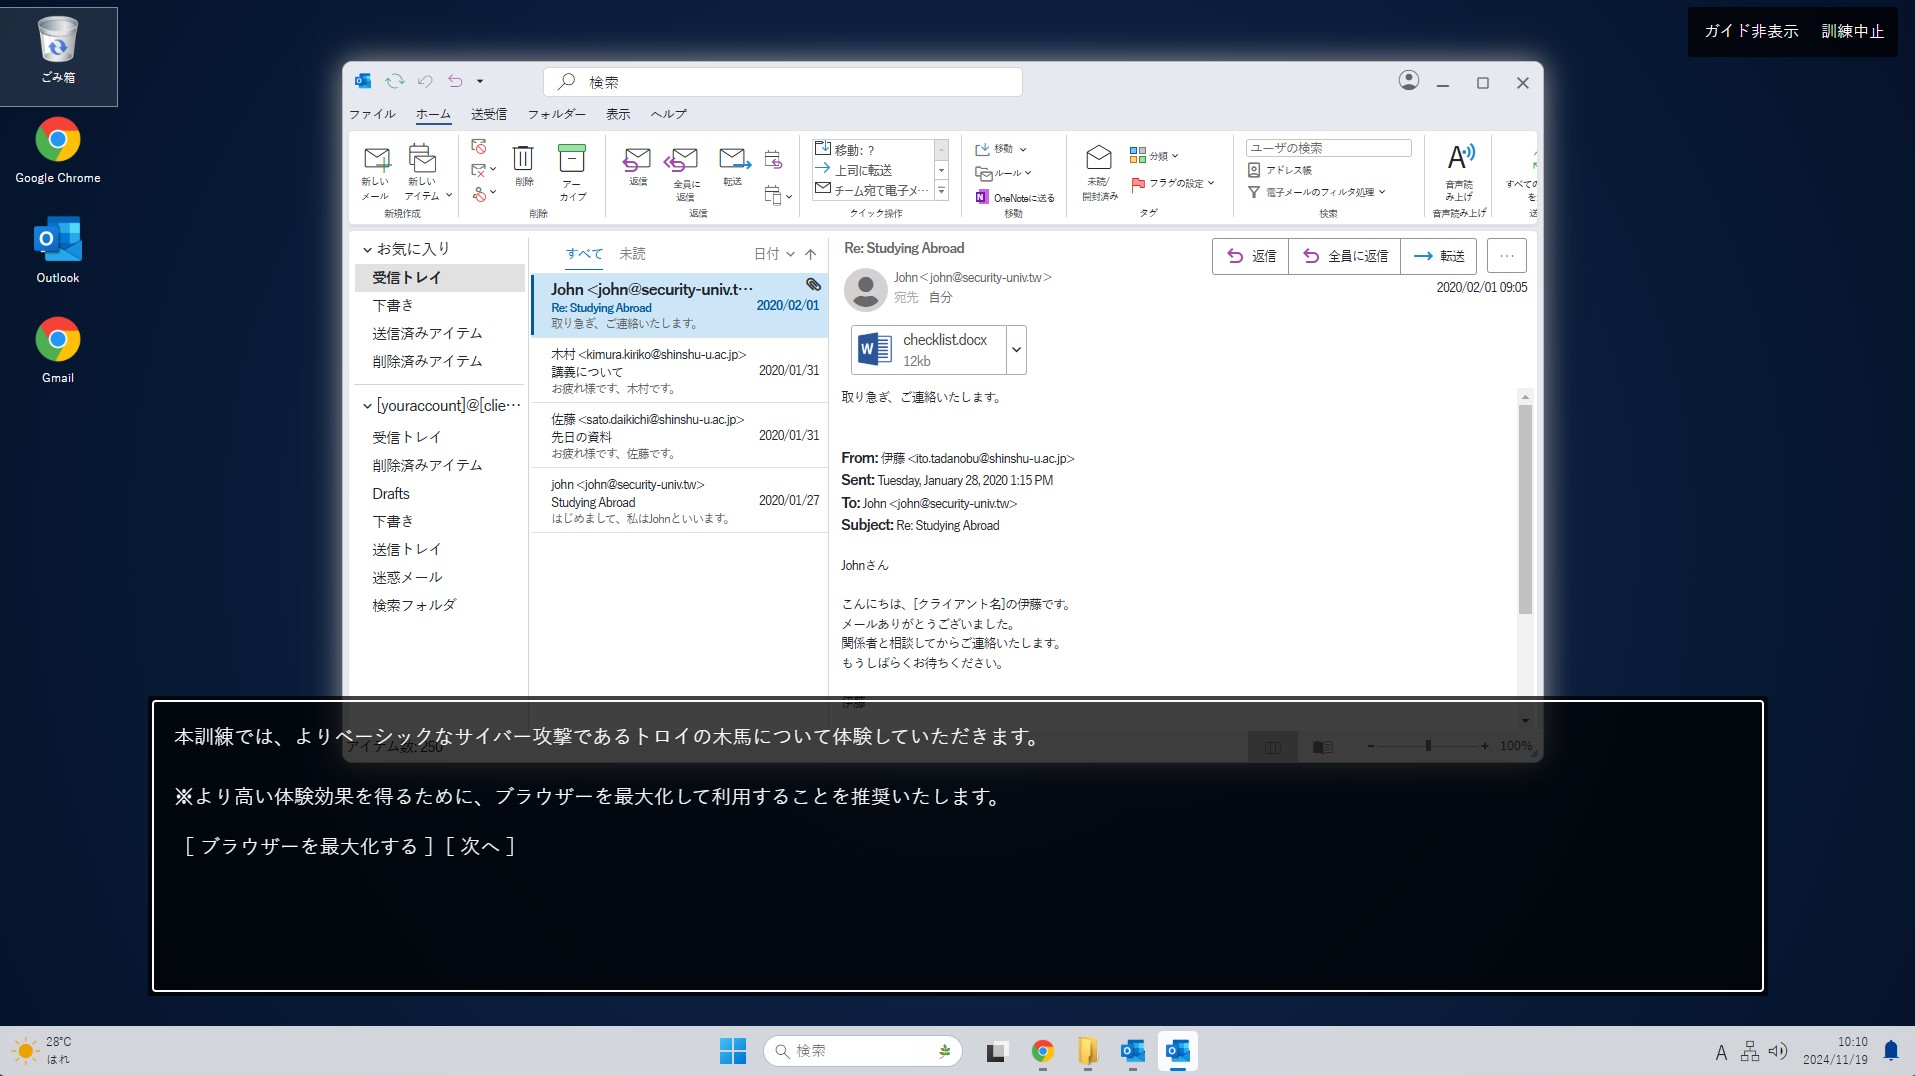
Task: Click the Delete (削除) trash icon
Action: pyautogui.click(x=523, y=160)
